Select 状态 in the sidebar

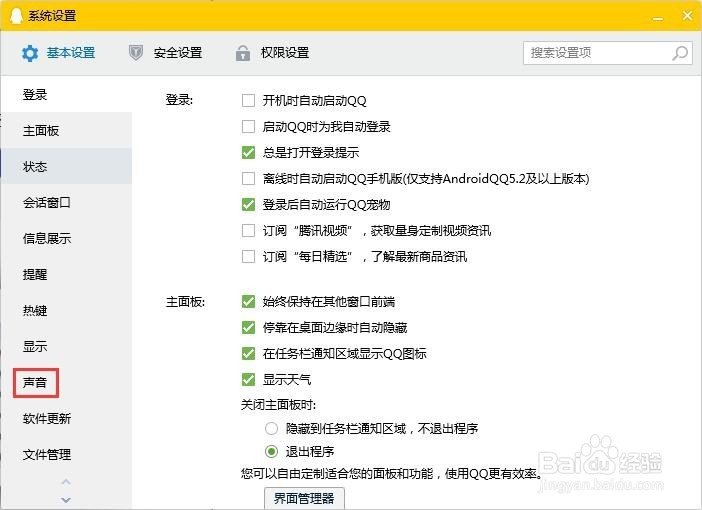click(66, 166)
